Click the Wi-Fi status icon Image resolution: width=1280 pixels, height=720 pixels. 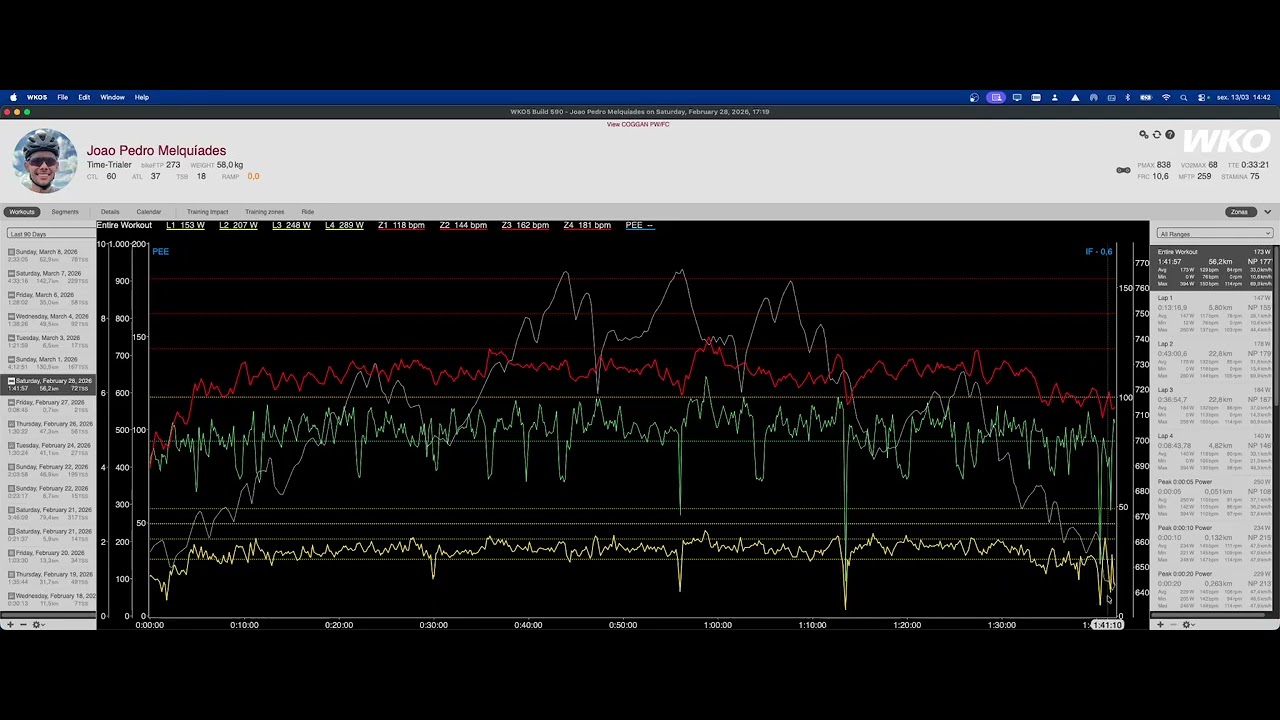point(1166,97)
